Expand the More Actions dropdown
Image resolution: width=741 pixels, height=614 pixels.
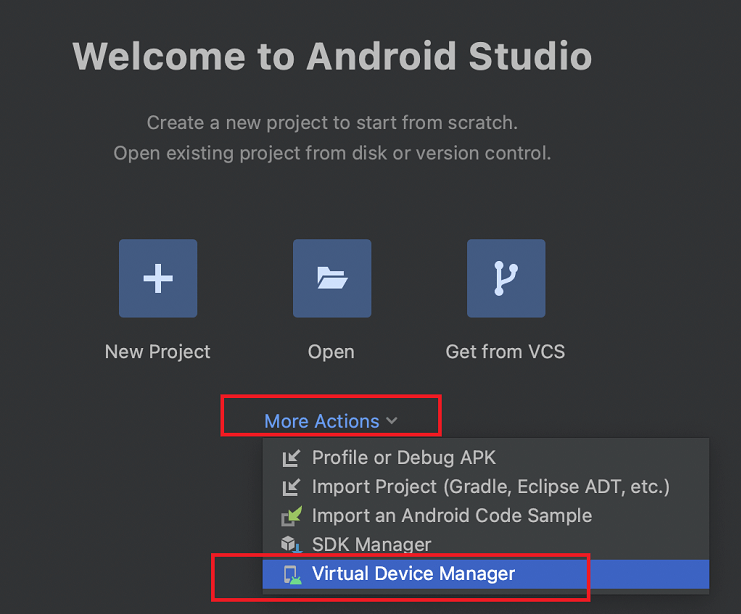(x=331, y=421)
